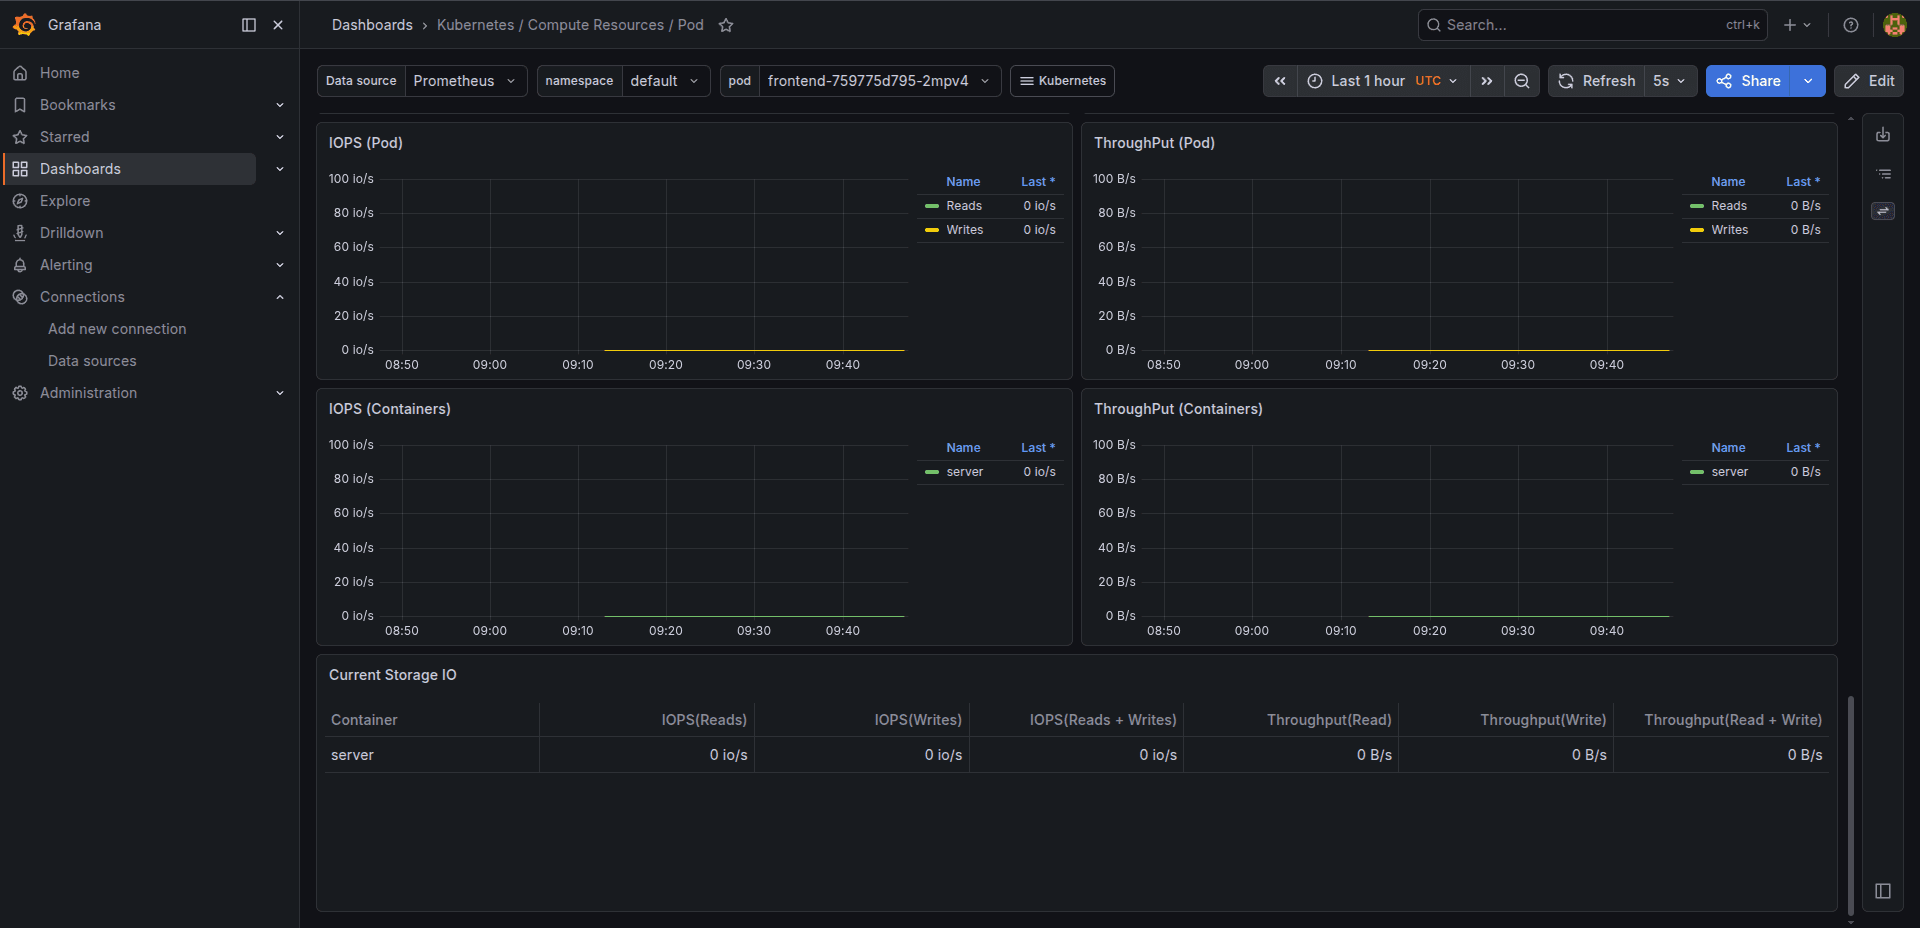The image size is (1920, 928).
Task: Open the namespace default dropdown
Action: tap(665, 81)
